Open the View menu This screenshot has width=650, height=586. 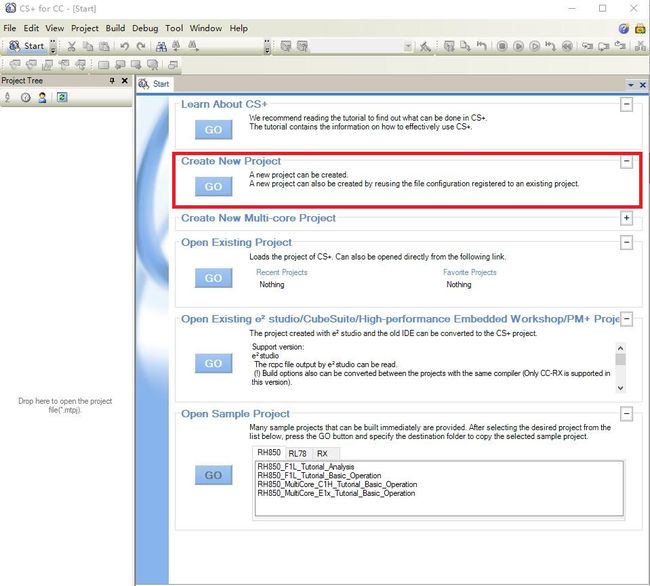tap(55, 28)
